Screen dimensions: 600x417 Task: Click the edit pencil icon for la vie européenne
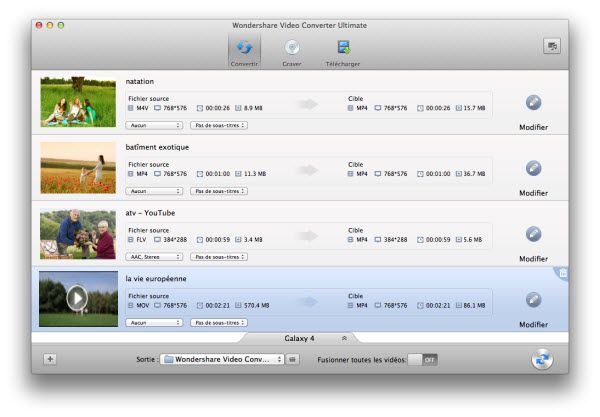coord(533,300)
